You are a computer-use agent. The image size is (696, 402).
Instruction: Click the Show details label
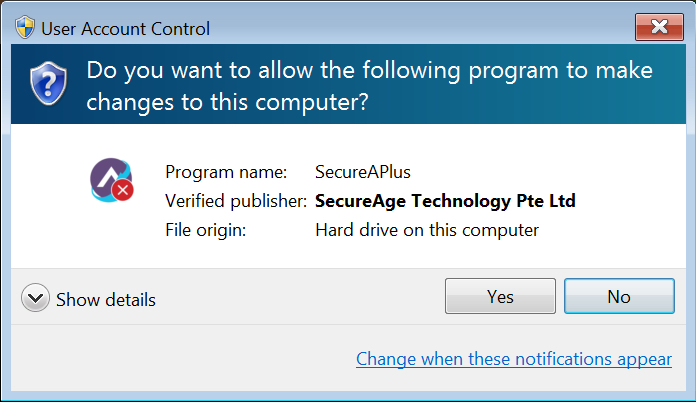(x=106, y=300)
